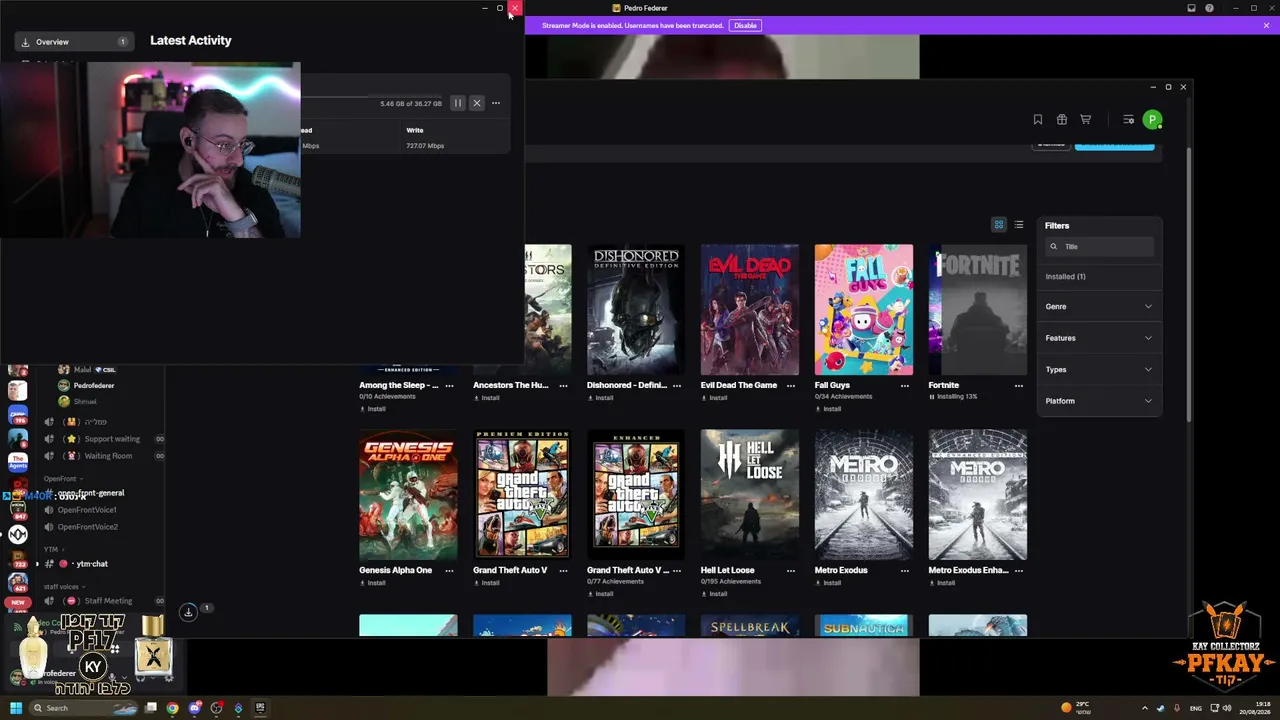Open the Hell Let Loose cover

point(750,495)
